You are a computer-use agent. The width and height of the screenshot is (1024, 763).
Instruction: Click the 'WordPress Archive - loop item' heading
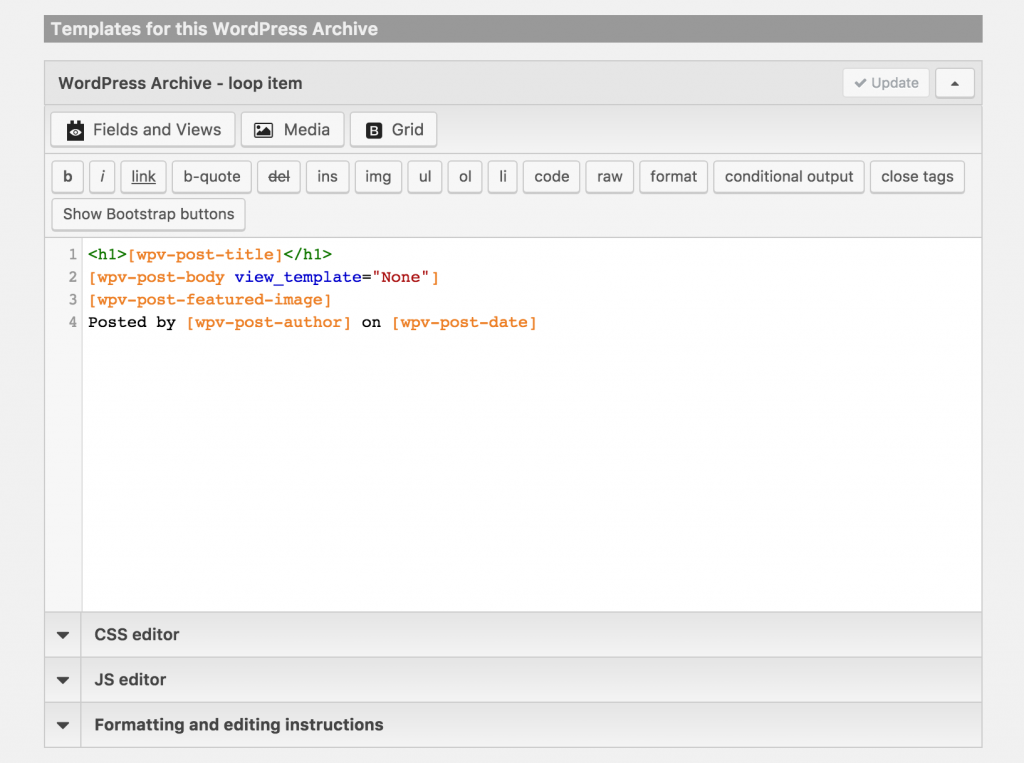tap(180, 83)
